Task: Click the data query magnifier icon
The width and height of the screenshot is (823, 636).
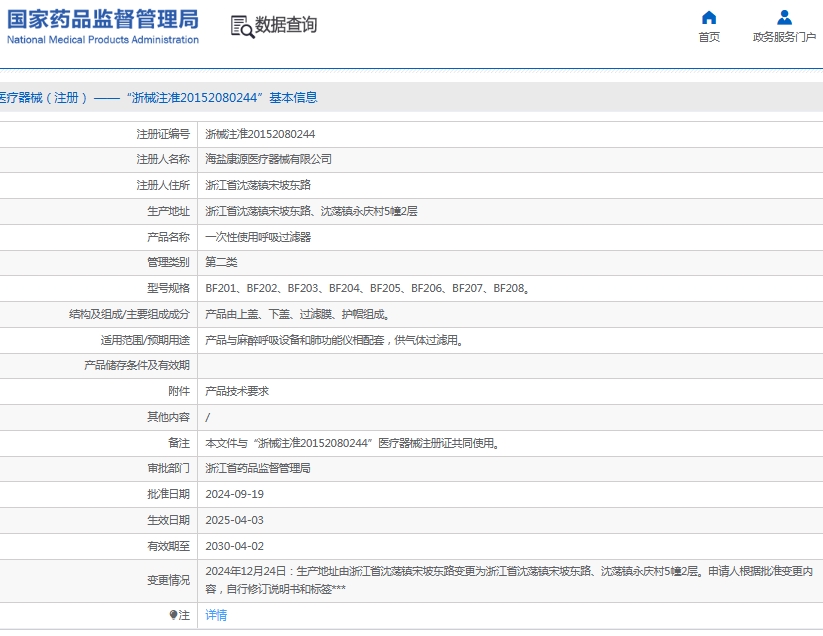Action: pyautogui.click(x=242, y=27)
